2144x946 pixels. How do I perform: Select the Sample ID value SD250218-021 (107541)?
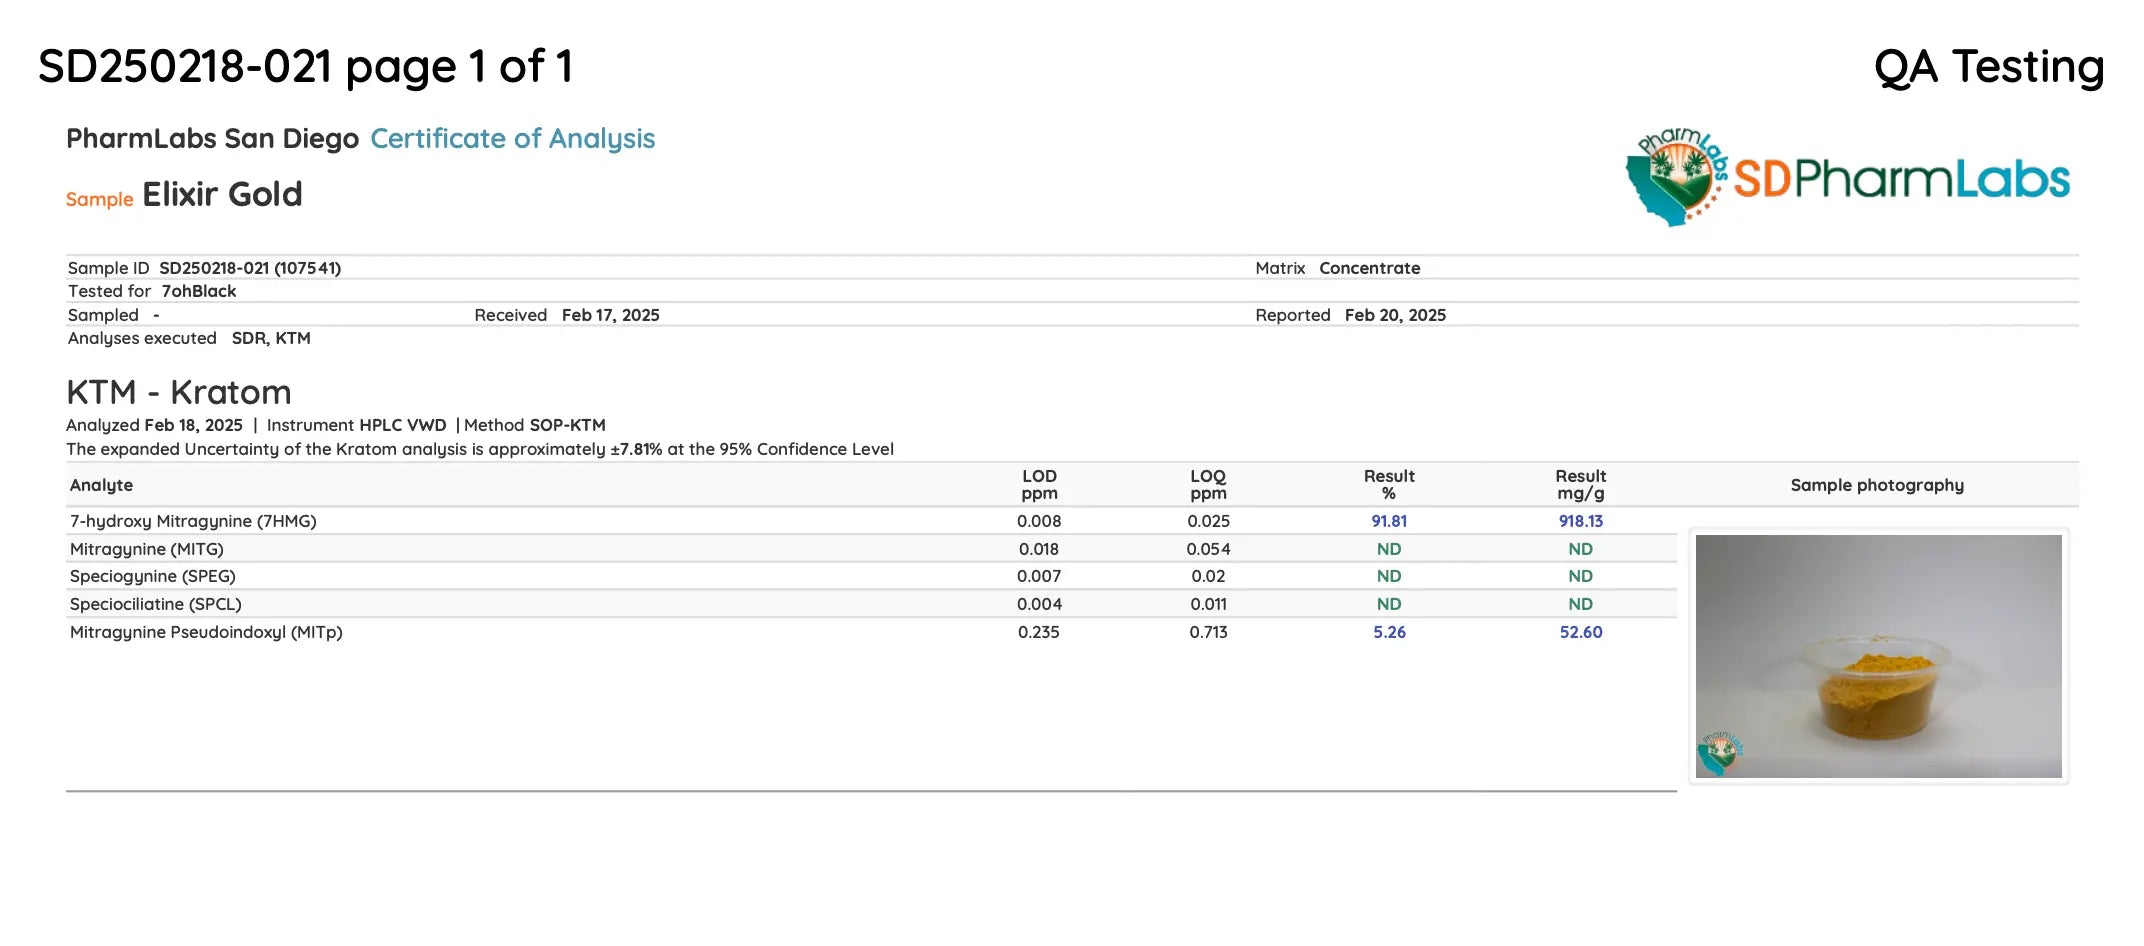point(250,268)
